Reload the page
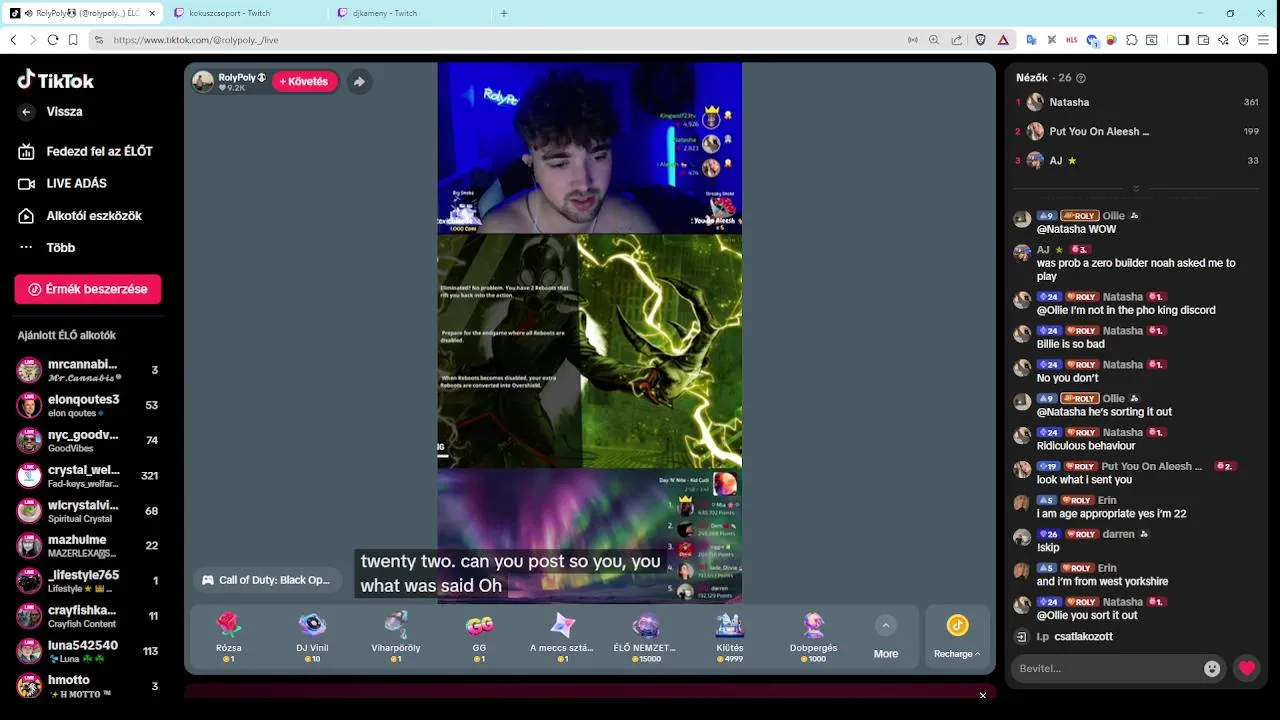1280x720 pixels. (53, 40)
